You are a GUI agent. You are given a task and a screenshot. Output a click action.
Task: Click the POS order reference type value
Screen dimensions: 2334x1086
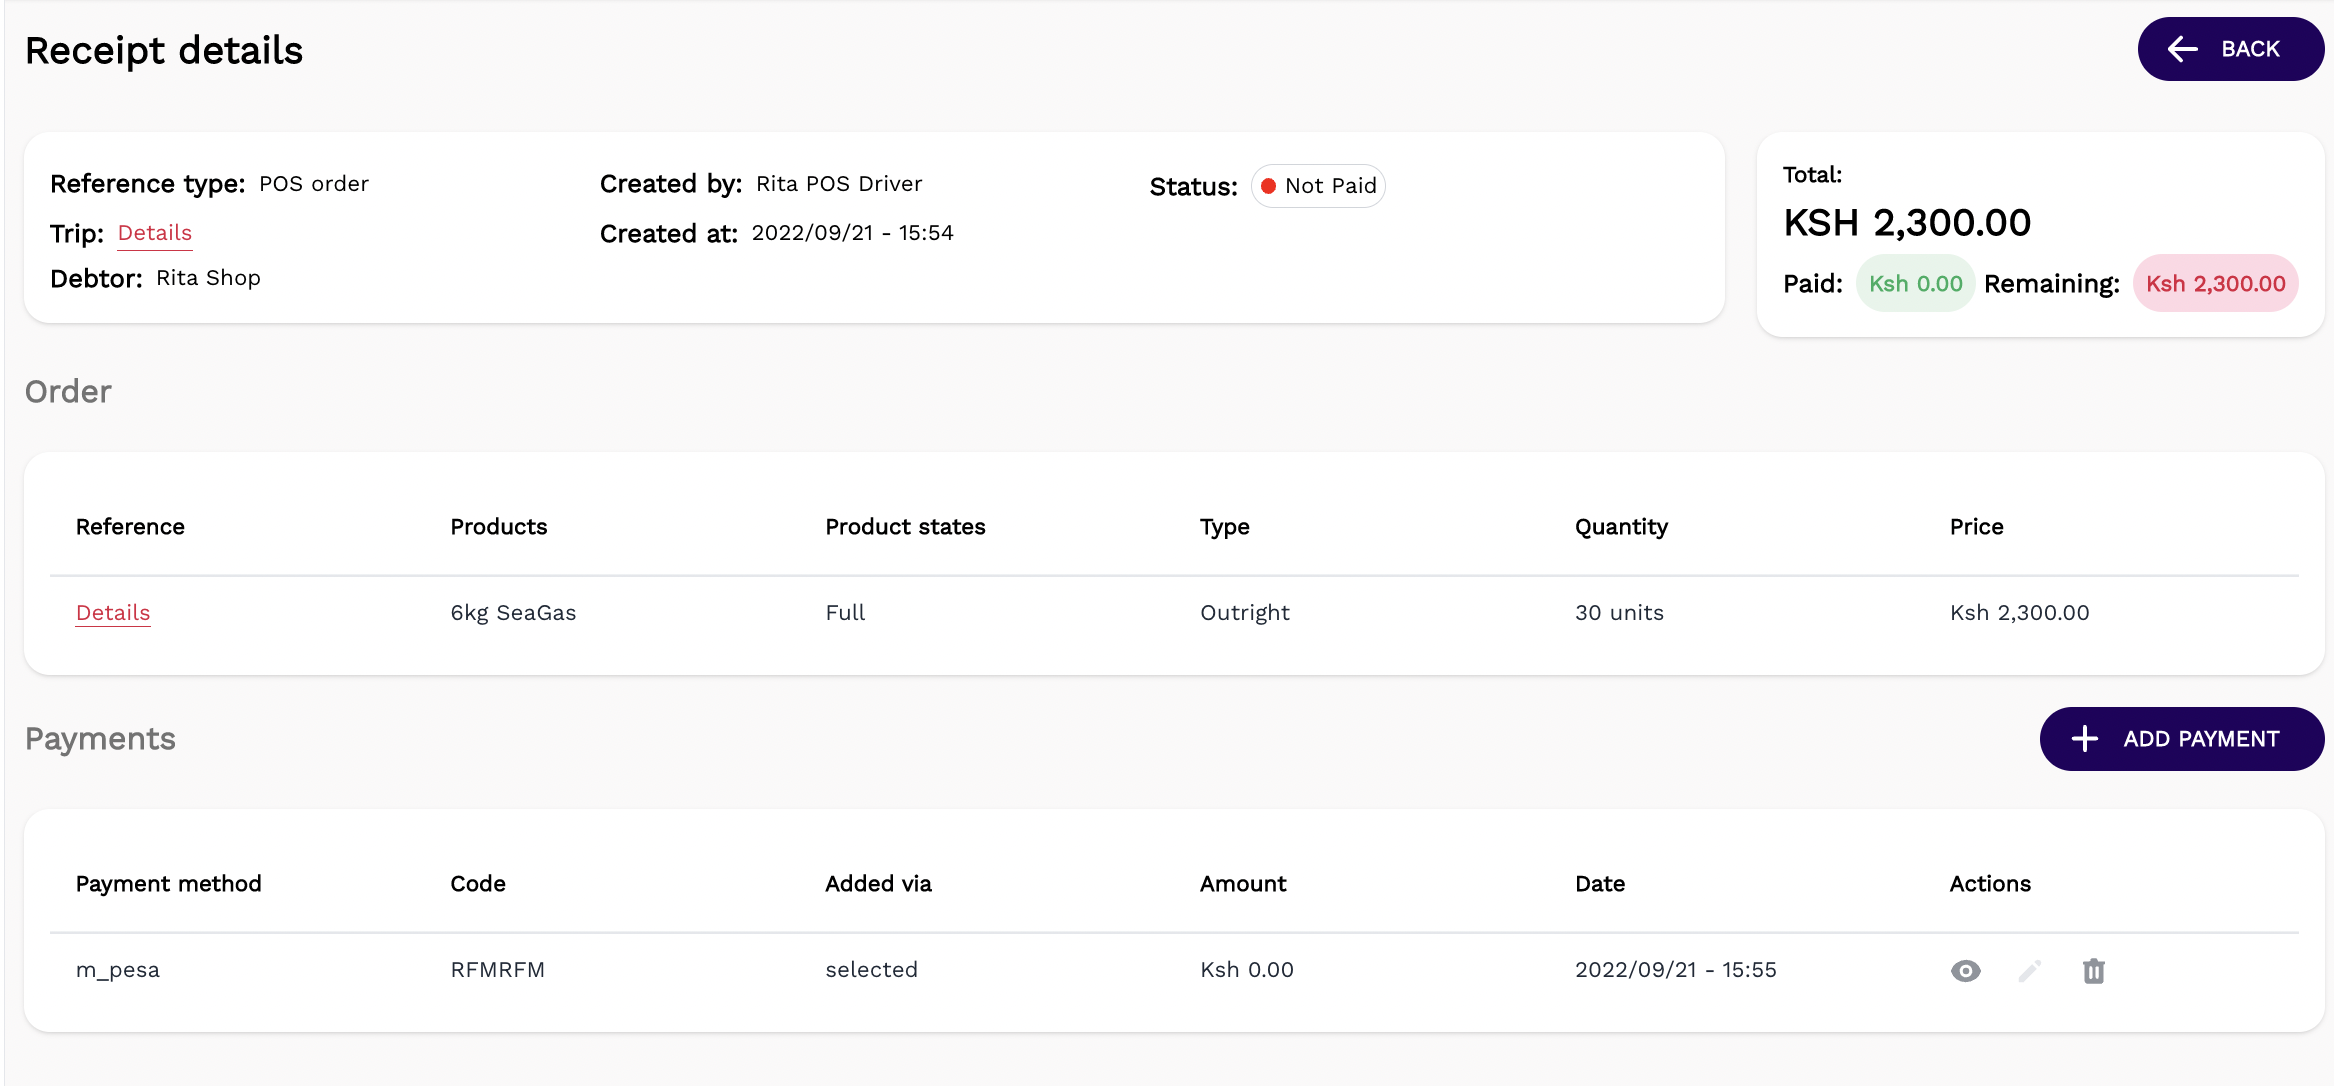[314, 184]
